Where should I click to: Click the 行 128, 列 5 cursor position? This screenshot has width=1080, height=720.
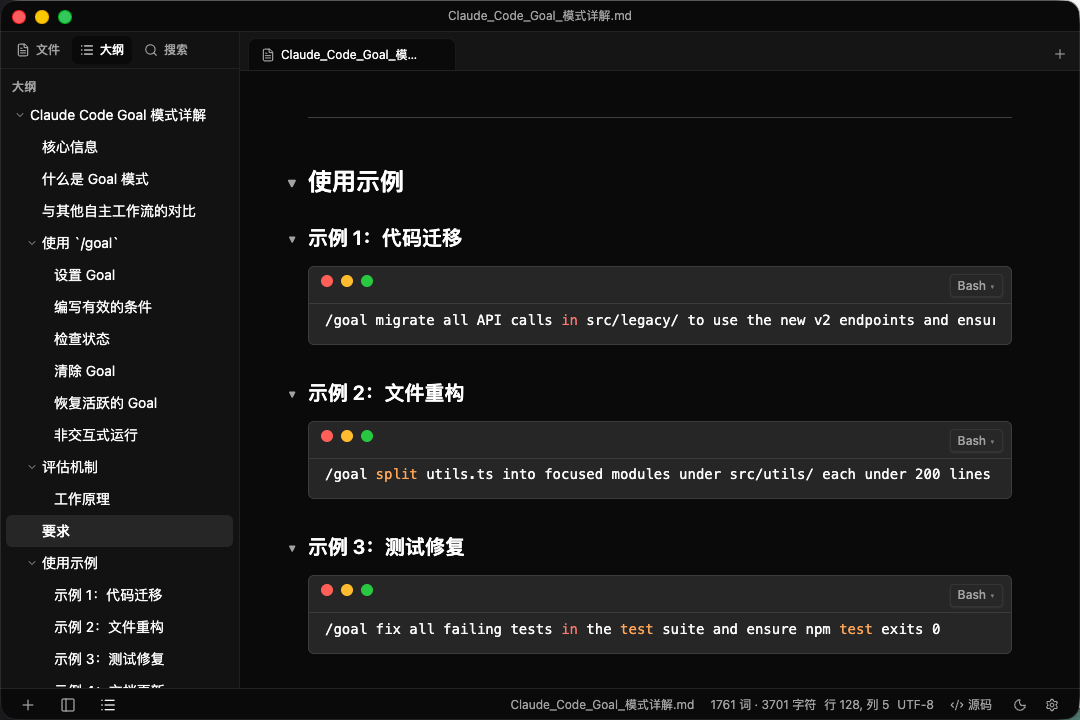(856, 705)
